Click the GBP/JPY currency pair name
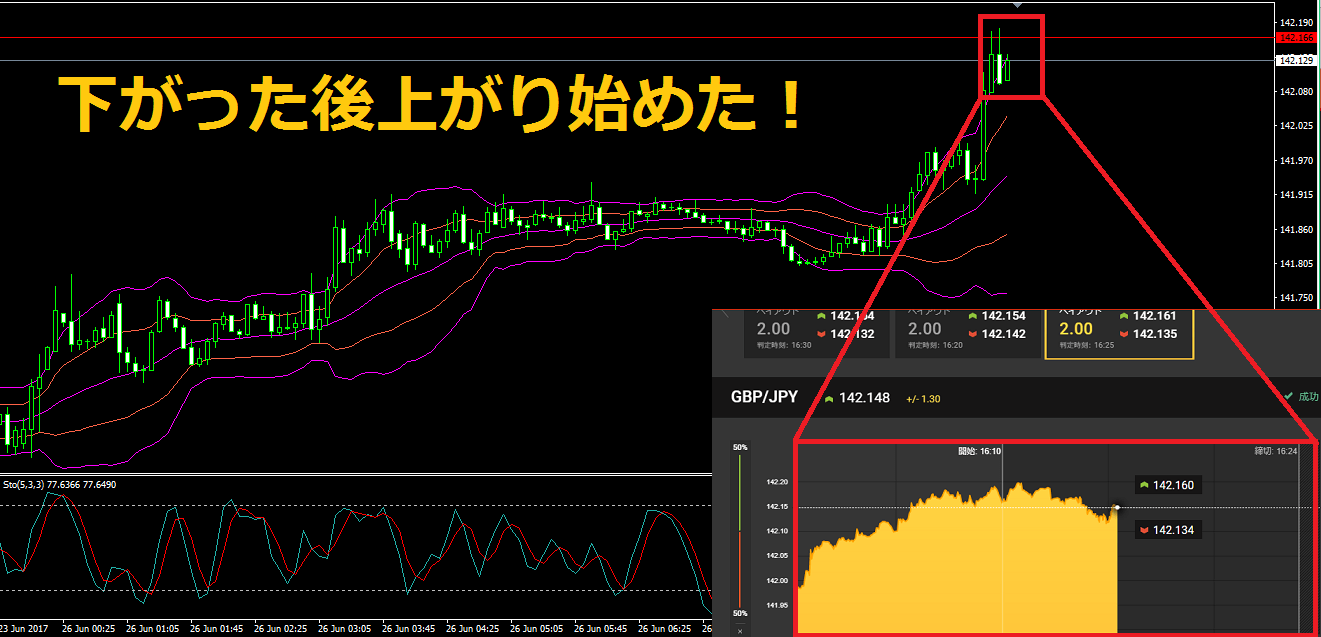This screenshot has width=1321, height=637. (765, 397)
